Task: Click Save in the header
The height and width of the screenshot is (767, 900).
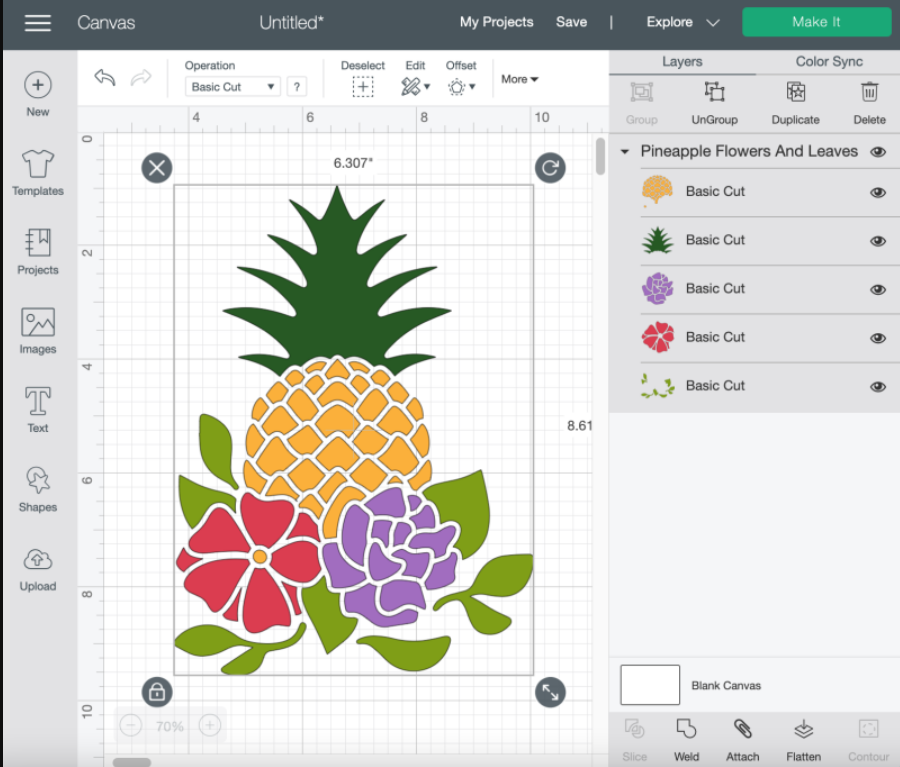Action: [x=571, y=22]
